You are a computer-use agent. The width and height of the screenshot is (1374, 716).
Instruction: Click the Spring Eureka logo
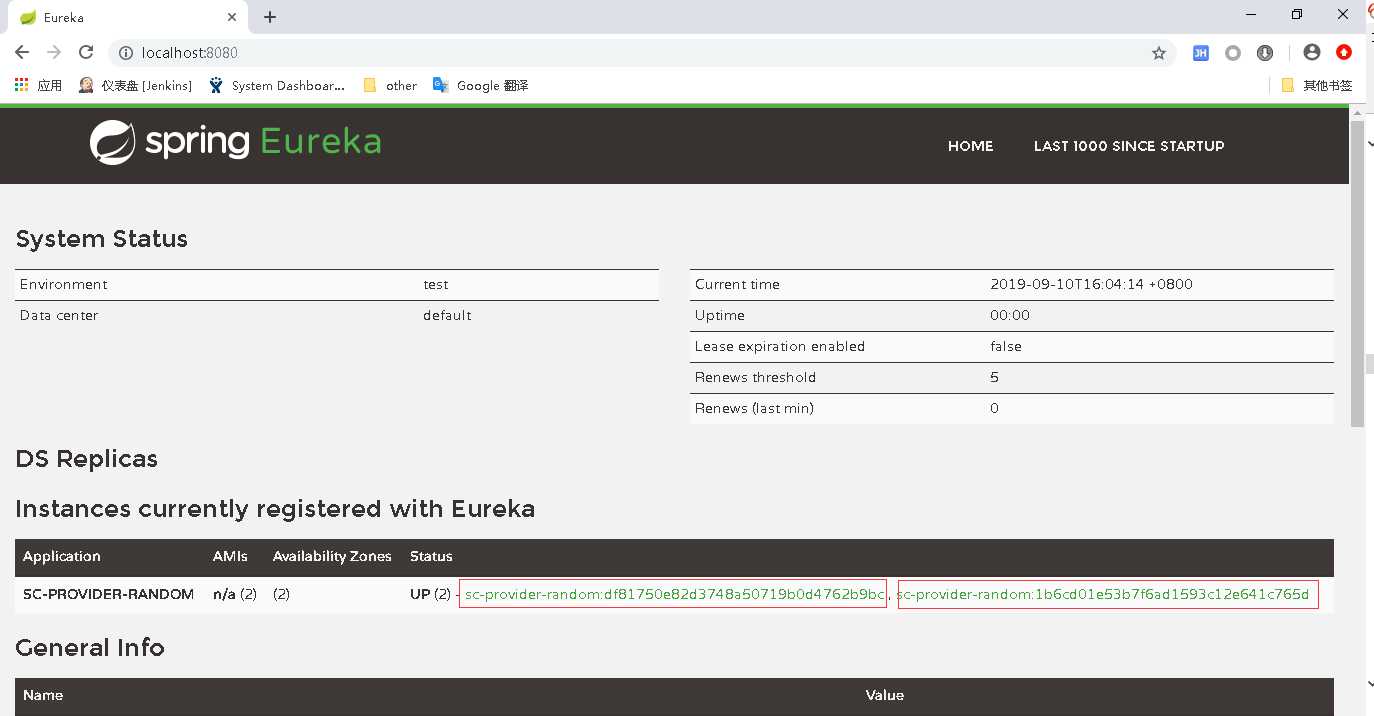click(x=235, y=142)
